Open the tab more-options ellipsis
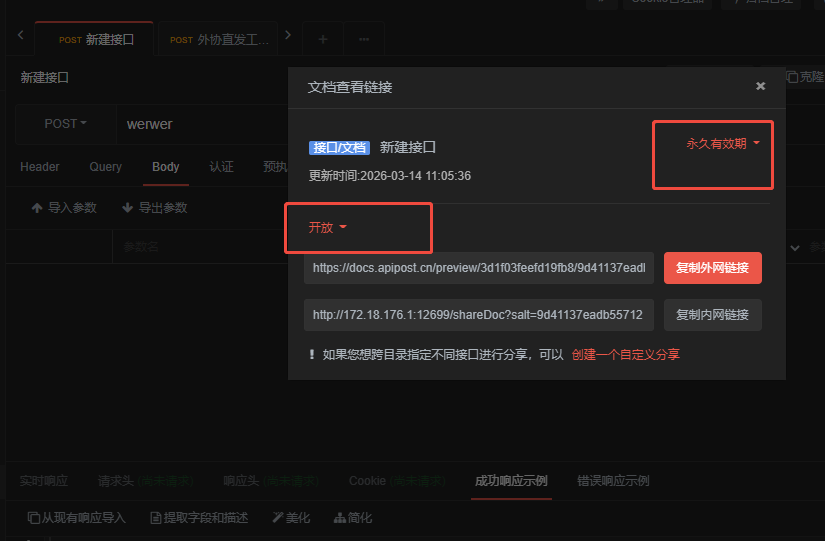The image size is (825, 541). tap(364, 39)
